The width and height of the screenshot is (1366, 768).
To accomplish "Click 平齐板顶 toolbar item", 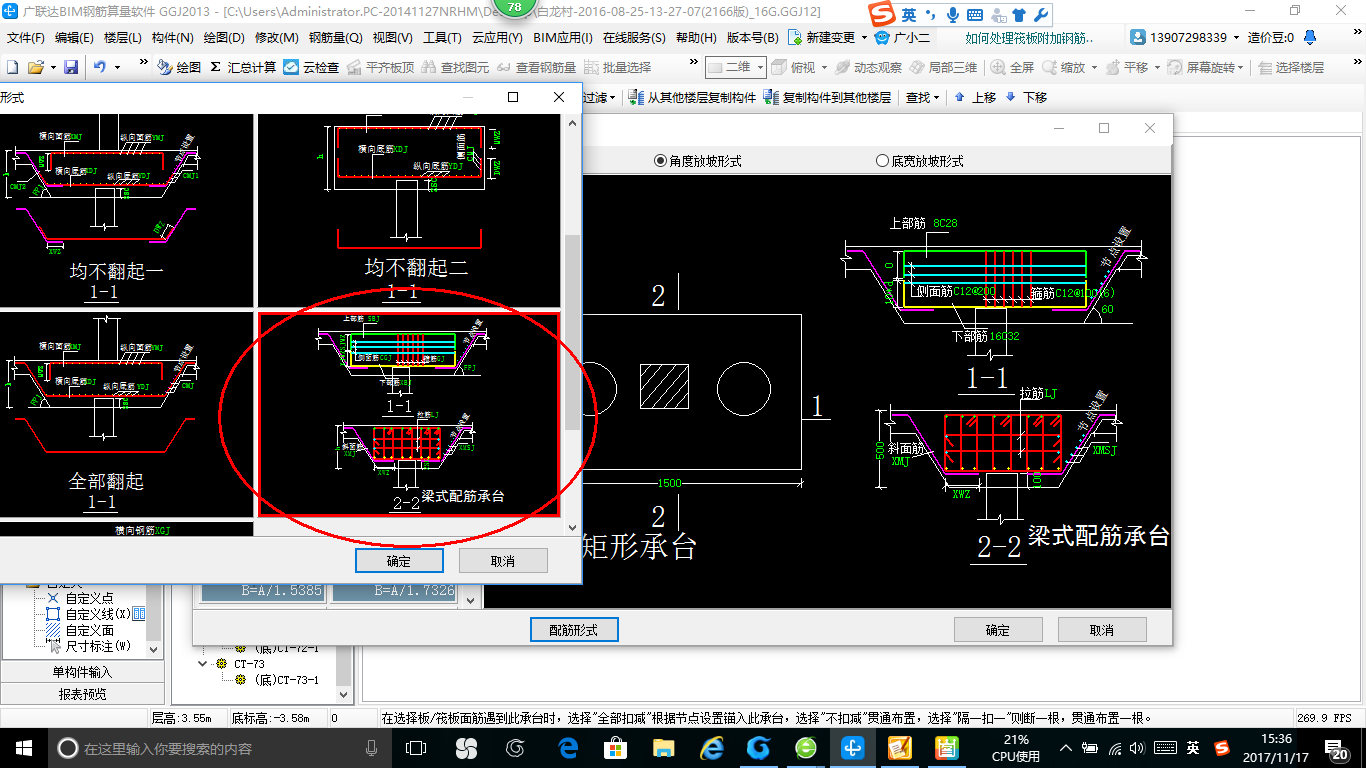I will [x=381, y=67].
